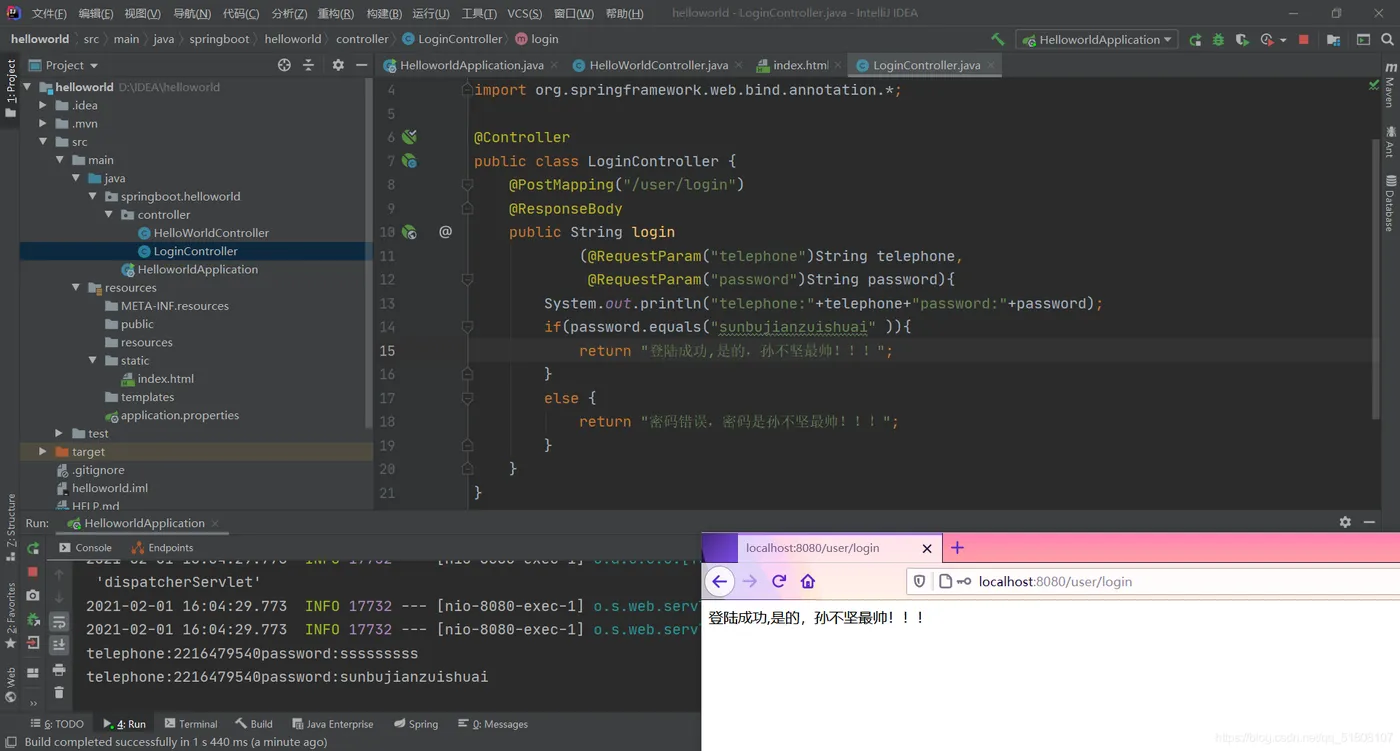
Task: Click the profiler run icon
Action: [1266, 40]
